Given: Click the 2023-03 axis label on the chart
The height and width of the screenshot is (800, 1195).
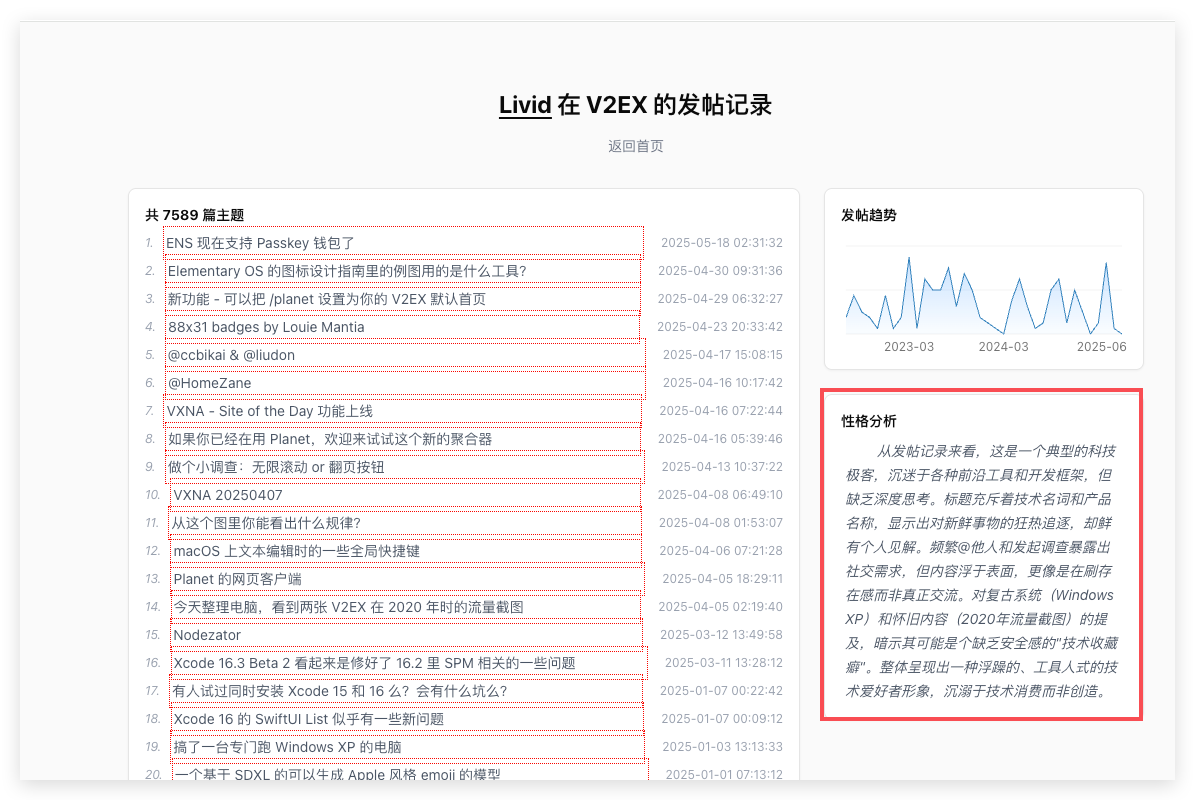Looking at the screenshot, I should [x=908, y=347].
